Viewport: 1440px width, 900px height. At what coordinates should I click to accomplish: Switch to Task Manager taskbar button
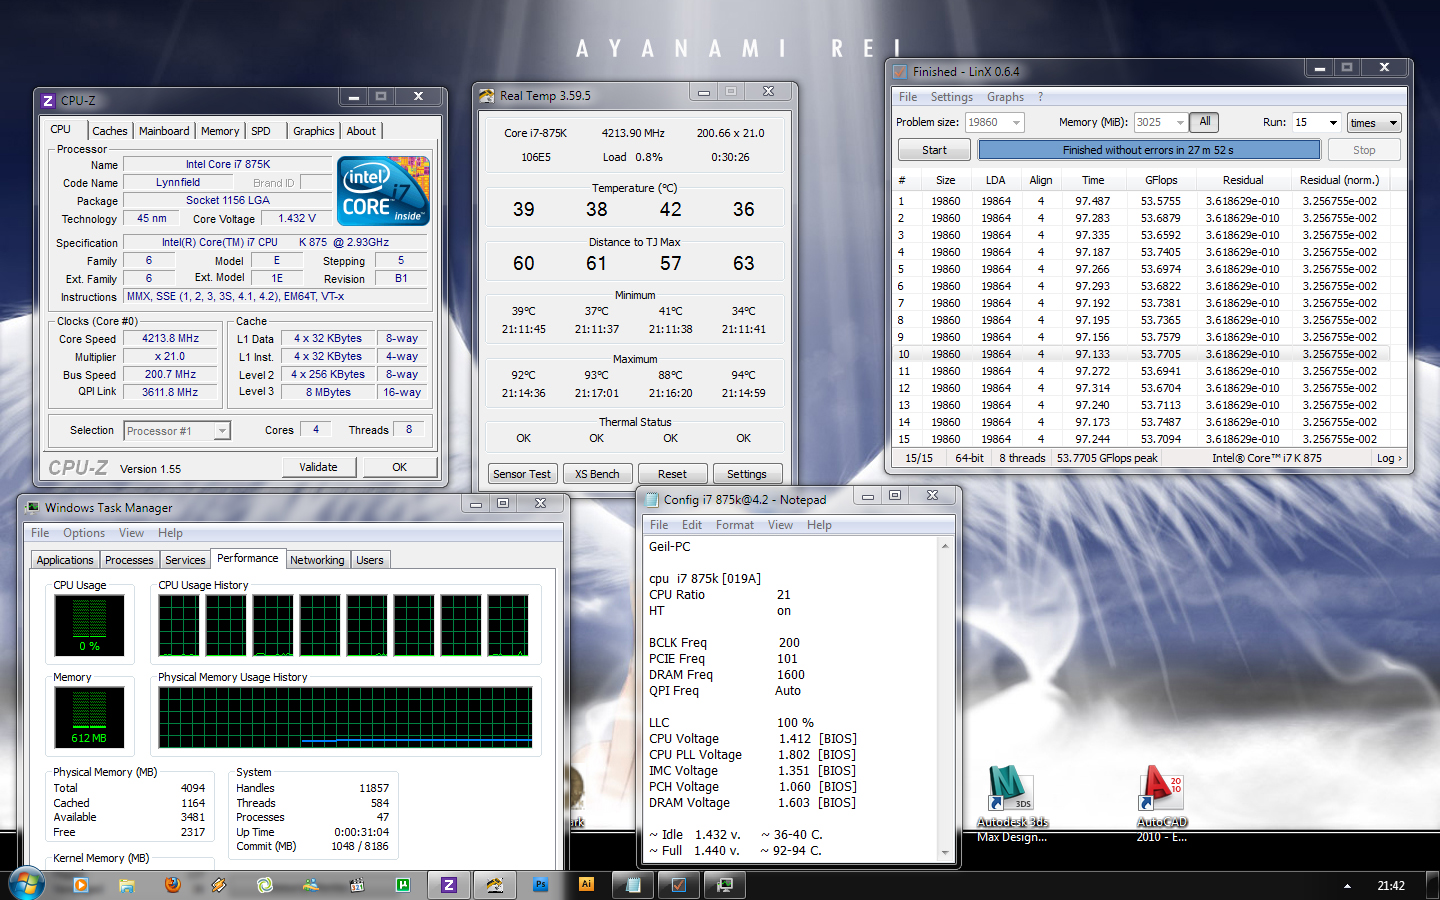point(725,885)
